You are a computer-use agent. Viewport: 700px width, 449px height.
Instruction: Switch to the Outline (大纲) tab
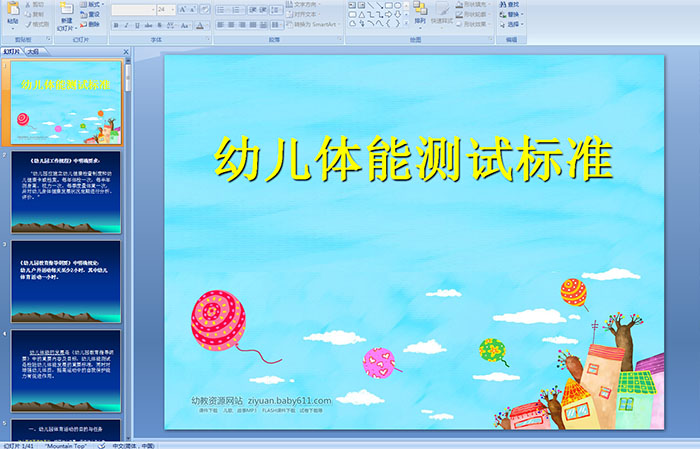tap(34, 52)
